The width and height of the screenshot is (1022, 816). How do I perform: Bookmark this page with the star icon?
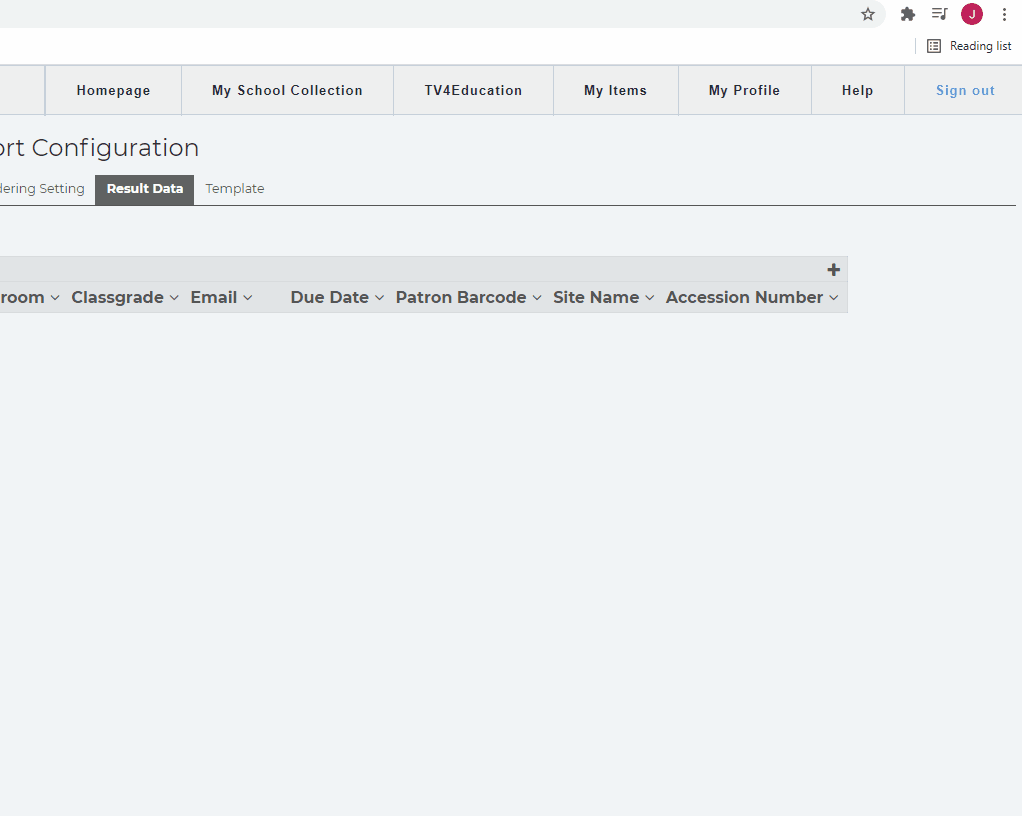[868, 14]
